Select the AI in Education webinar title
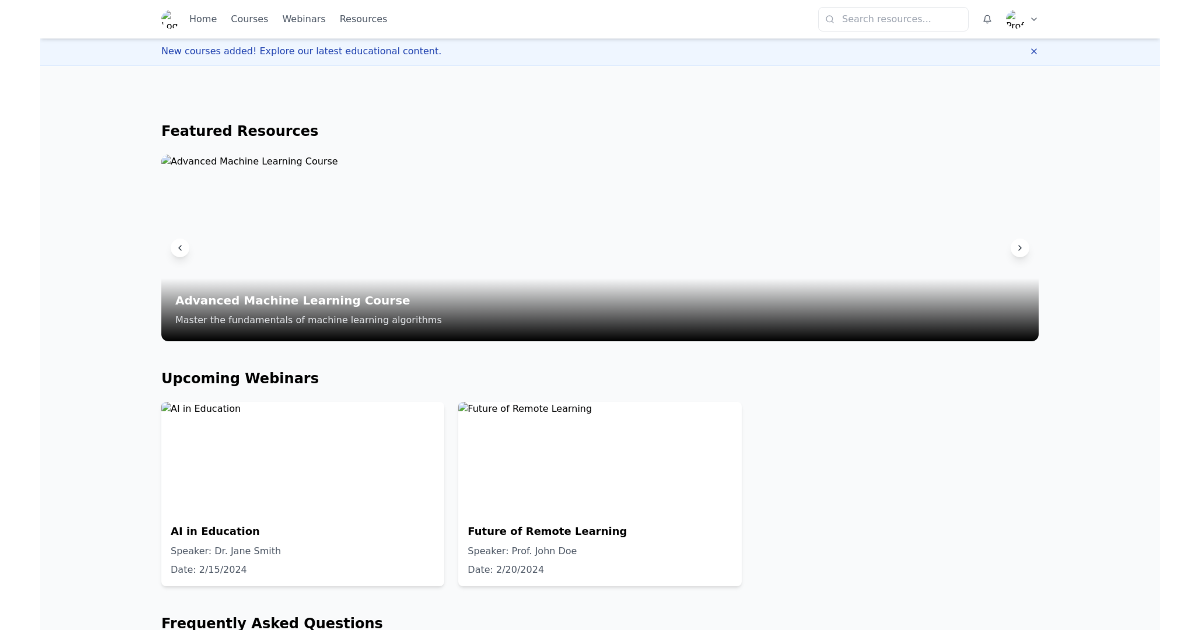Screen dimensions: 1200x630 coord(215,532)
